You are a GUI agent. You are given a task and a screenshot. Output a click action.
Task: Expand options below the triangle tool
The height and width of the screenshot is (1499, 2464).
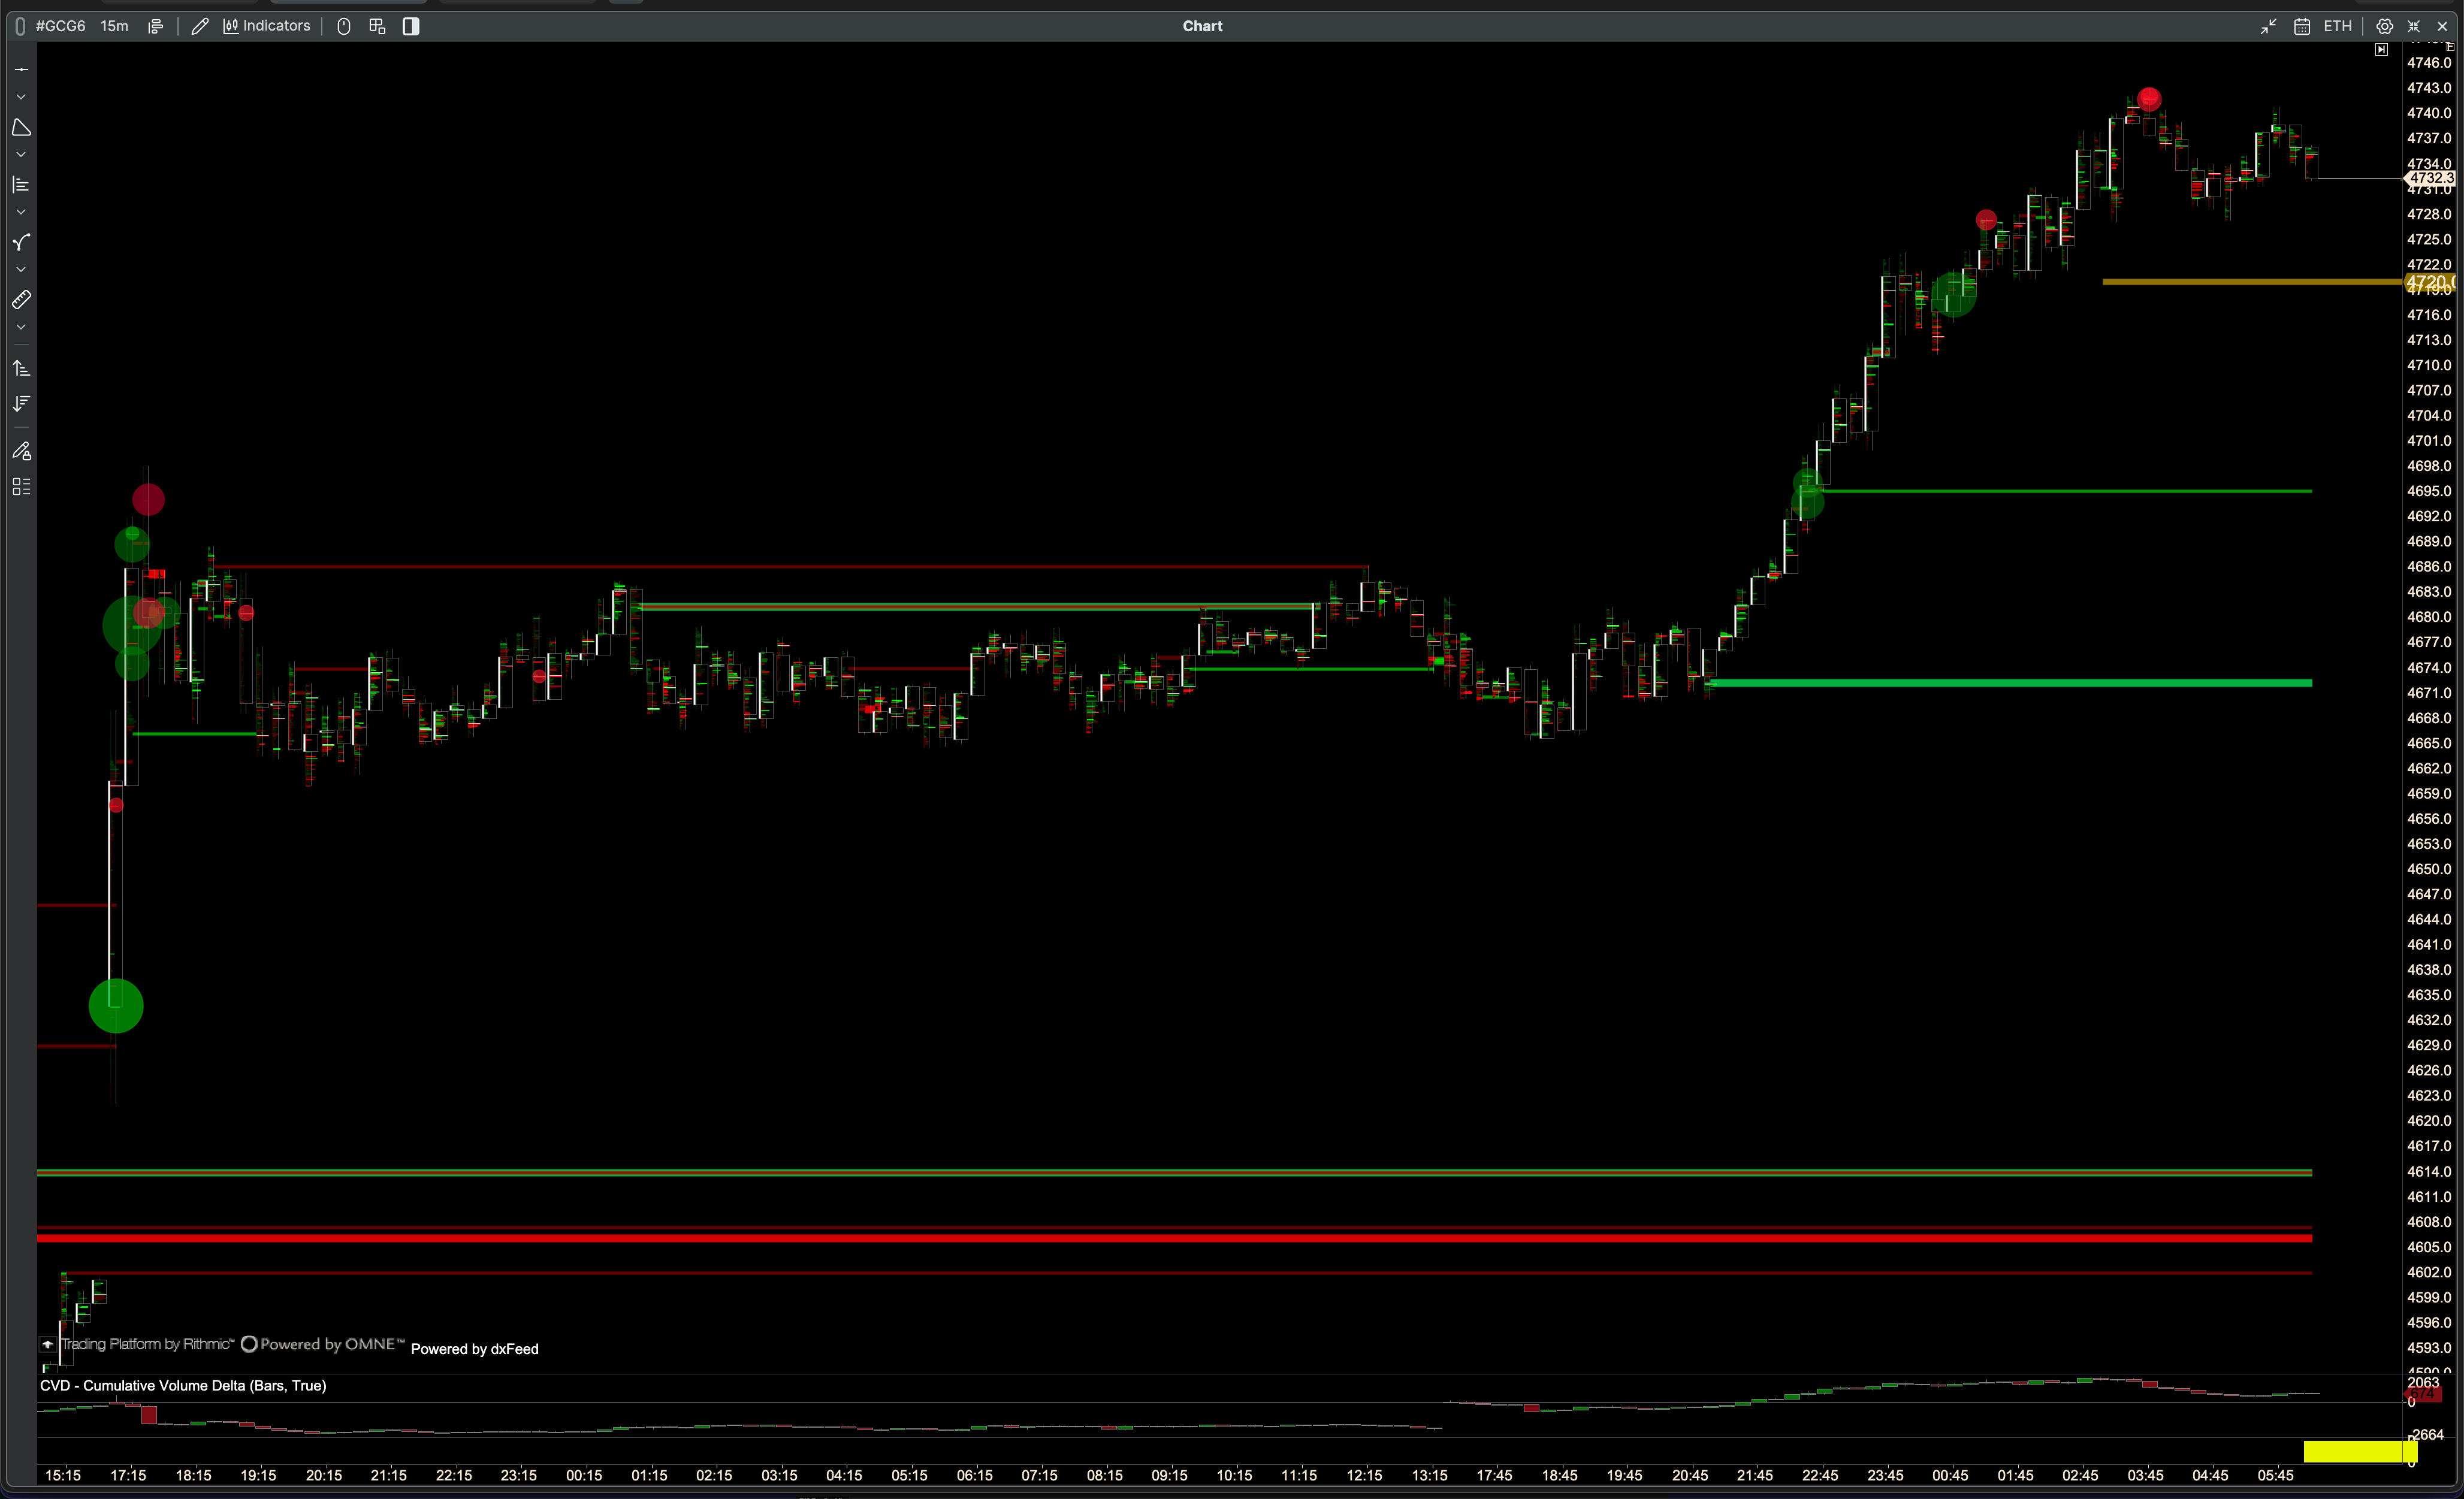[21, 155]
